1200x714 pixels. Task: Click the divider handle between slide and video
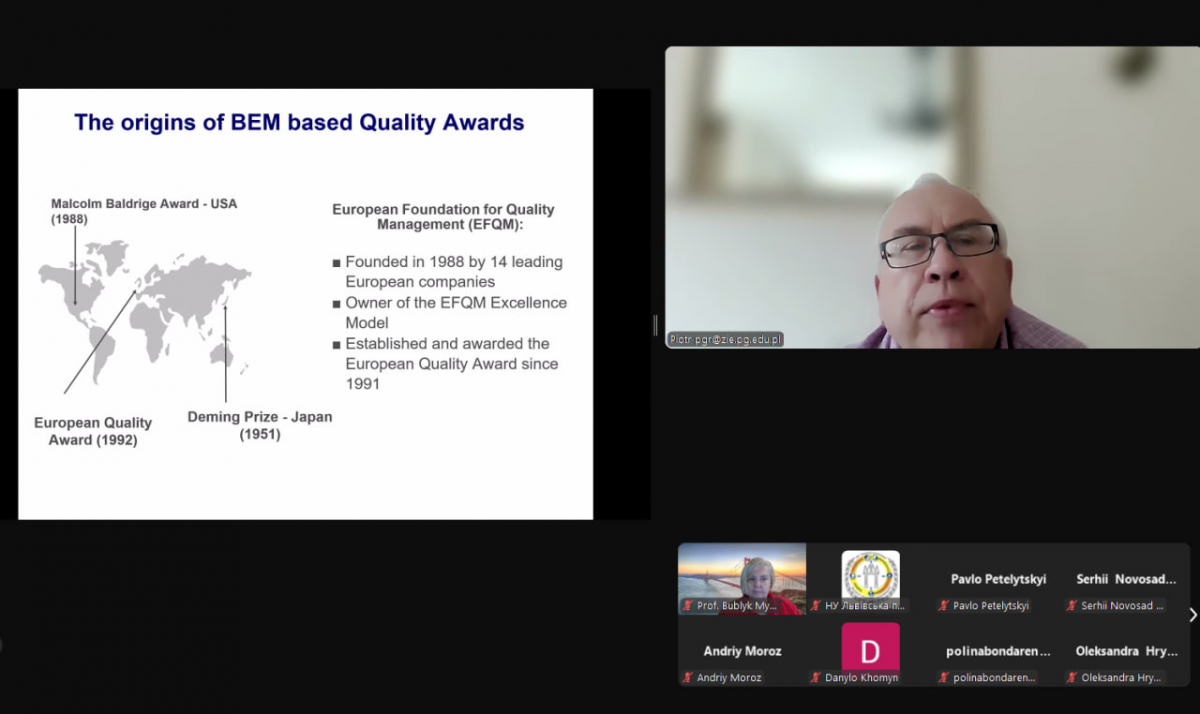pyautogui.click(x=656, y=325)
